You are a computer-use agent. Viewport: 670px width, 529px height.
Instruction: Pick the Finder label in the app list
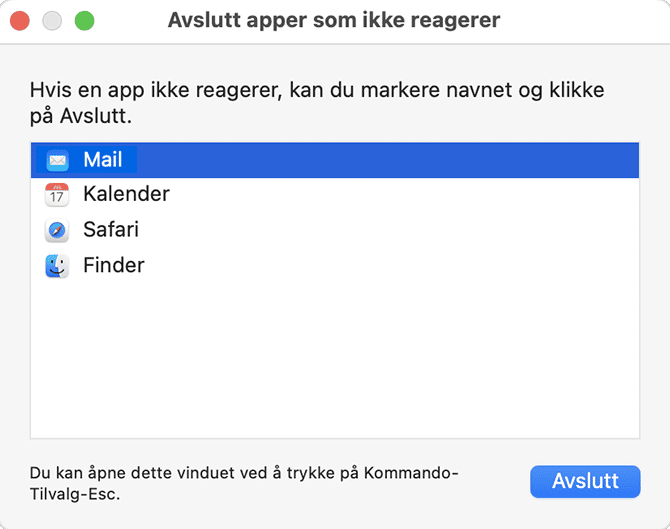[114, 265]
